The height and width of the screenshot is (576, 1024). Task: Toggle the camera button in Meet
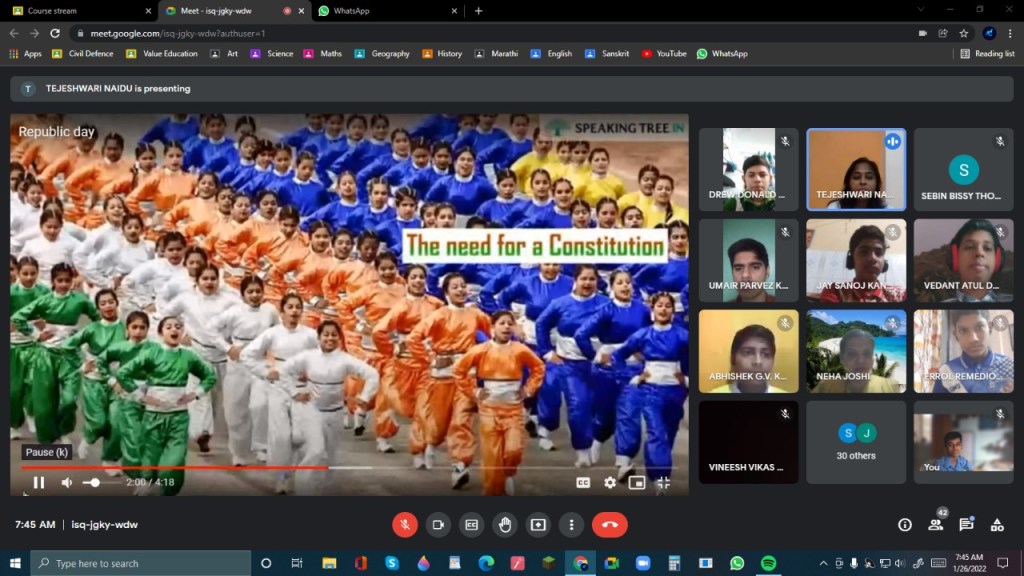(x=438, y=524)
